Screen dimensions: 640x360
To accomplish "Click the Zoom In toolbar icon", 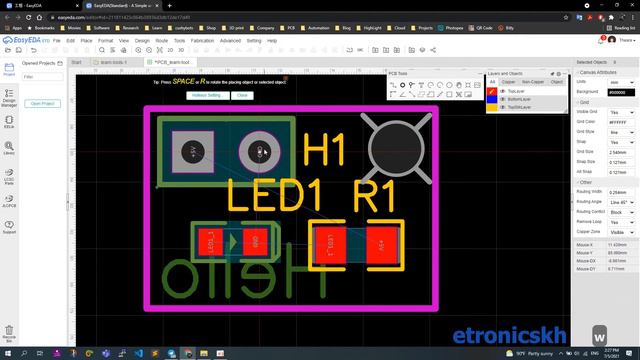I will (138, 50).
